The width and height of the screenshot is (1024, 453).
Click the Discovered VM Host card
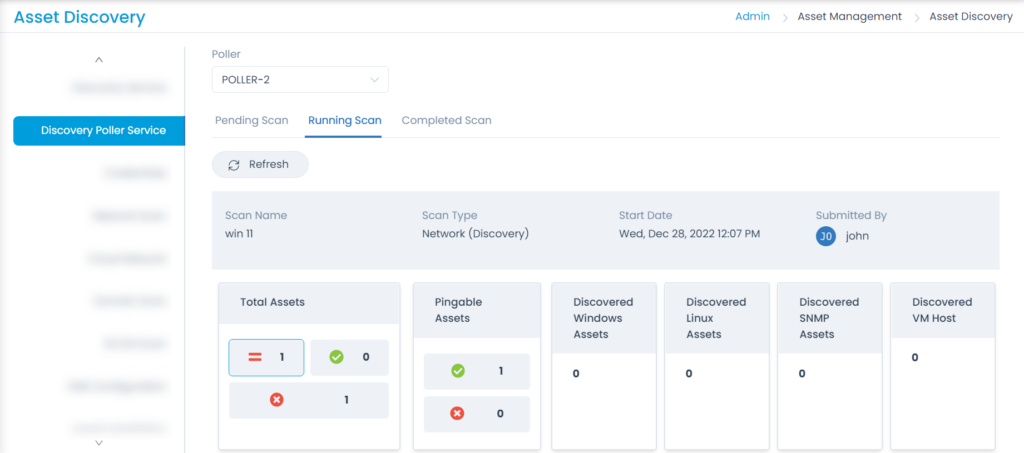(x=943, y=366)
